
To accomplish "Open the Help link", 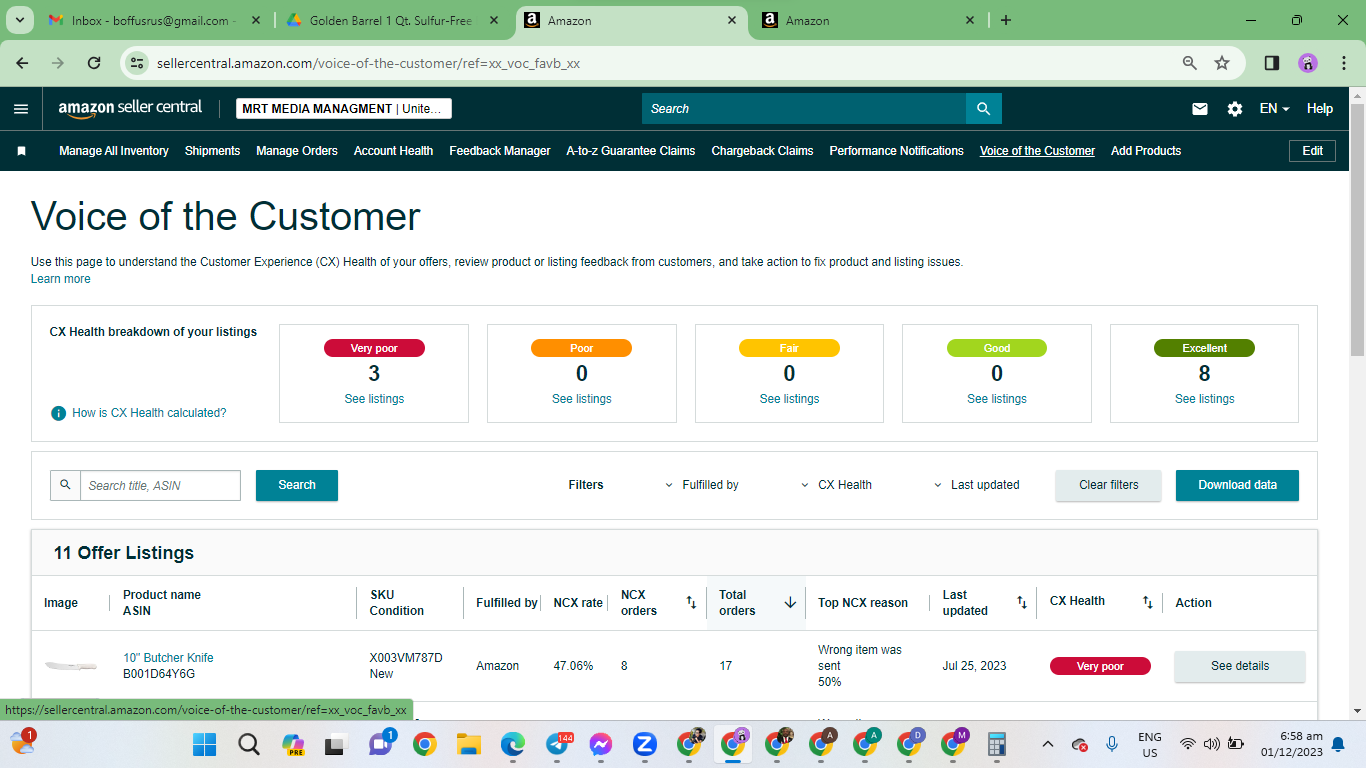I will (1320, 109).
